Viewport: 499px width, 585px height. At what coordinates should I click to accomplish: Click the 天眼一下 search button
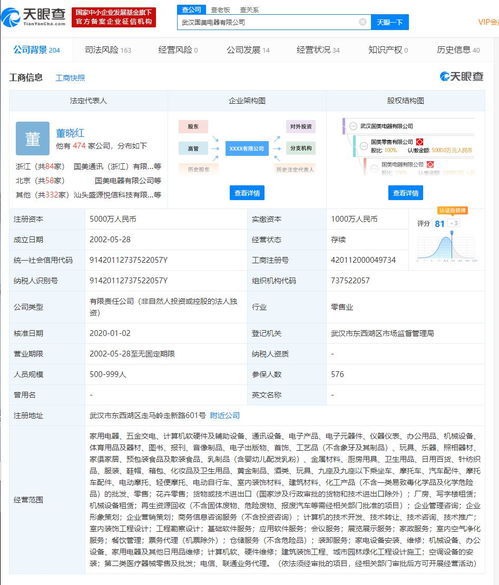390,22
